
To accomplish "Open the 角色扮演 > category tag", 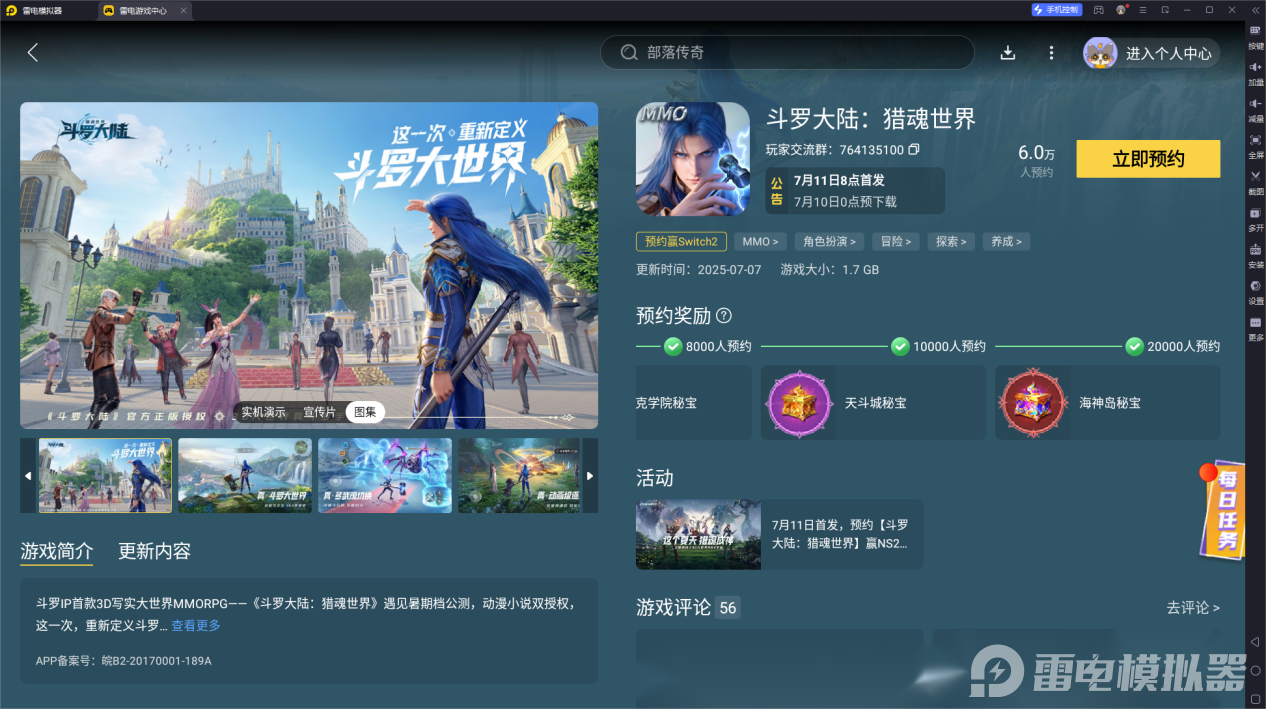I will click(x=830, y=242).
